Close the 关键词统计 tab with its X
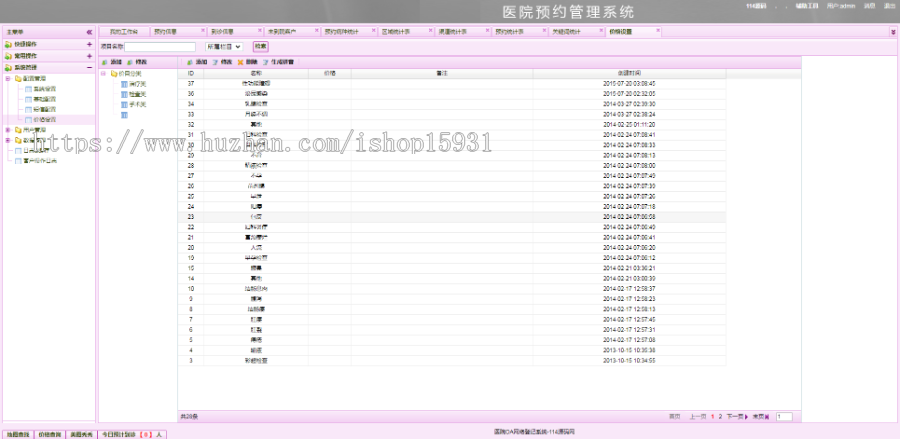 coord(601,30)
